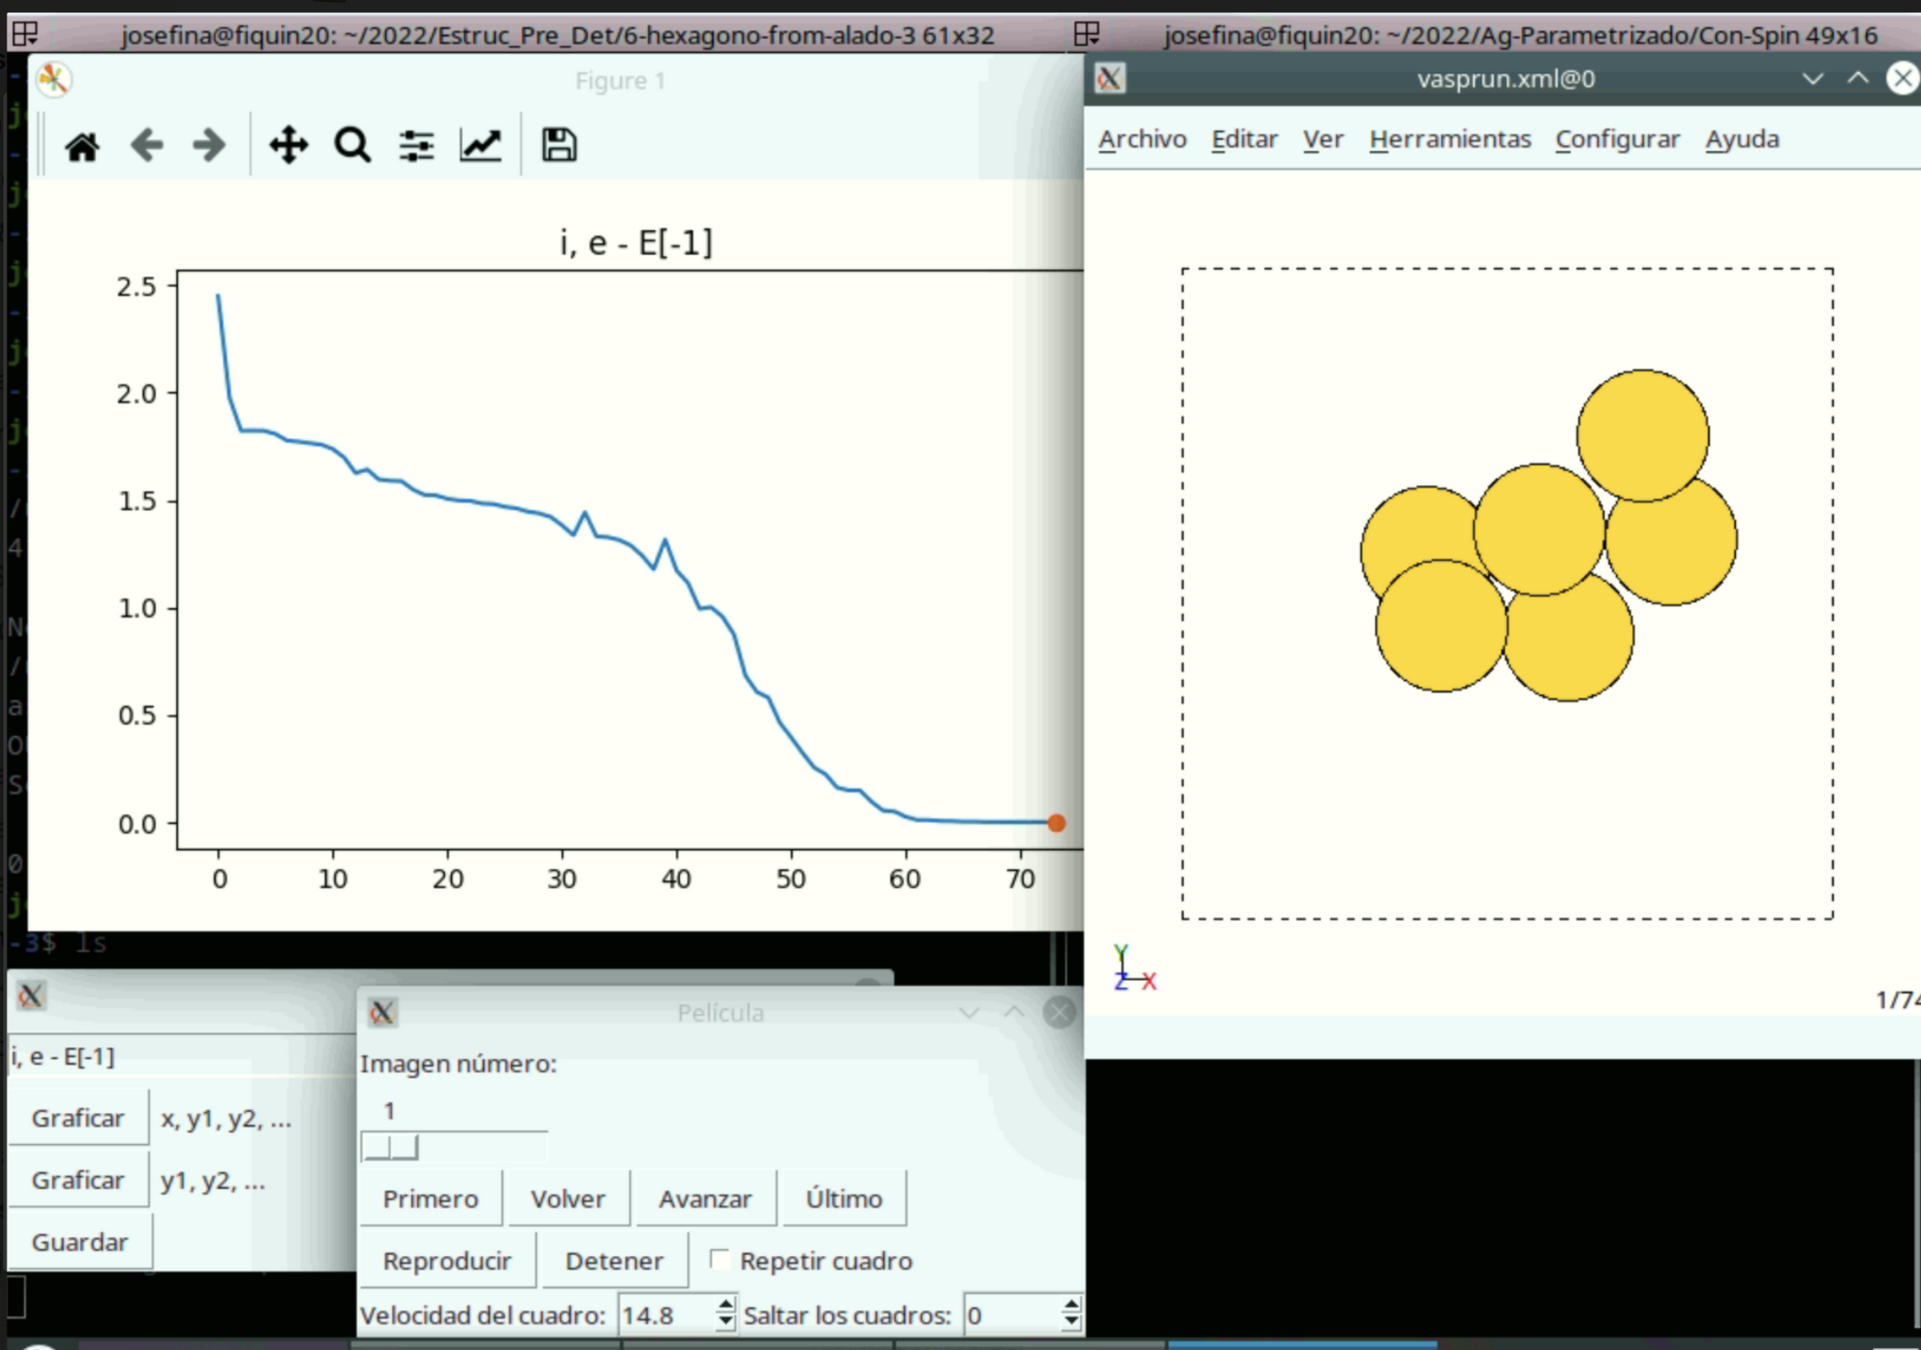Select the Pan axes cross-arrow tool

(288, 146)
